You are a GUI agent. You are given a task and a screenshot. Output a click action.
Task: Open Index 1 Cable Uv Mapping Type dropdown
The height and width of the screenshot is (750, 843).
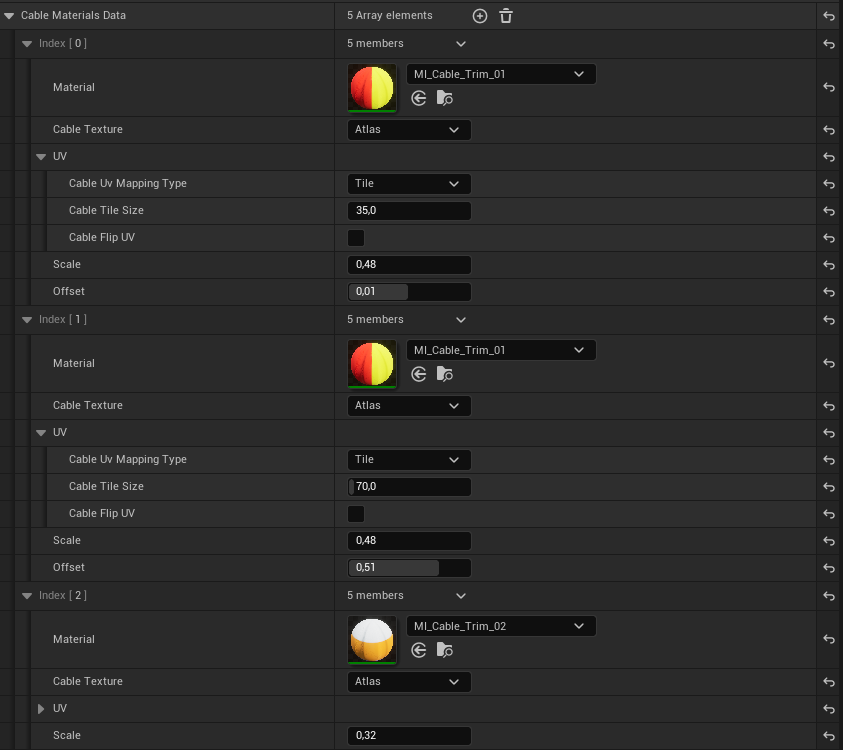click(x=409, y=460)
